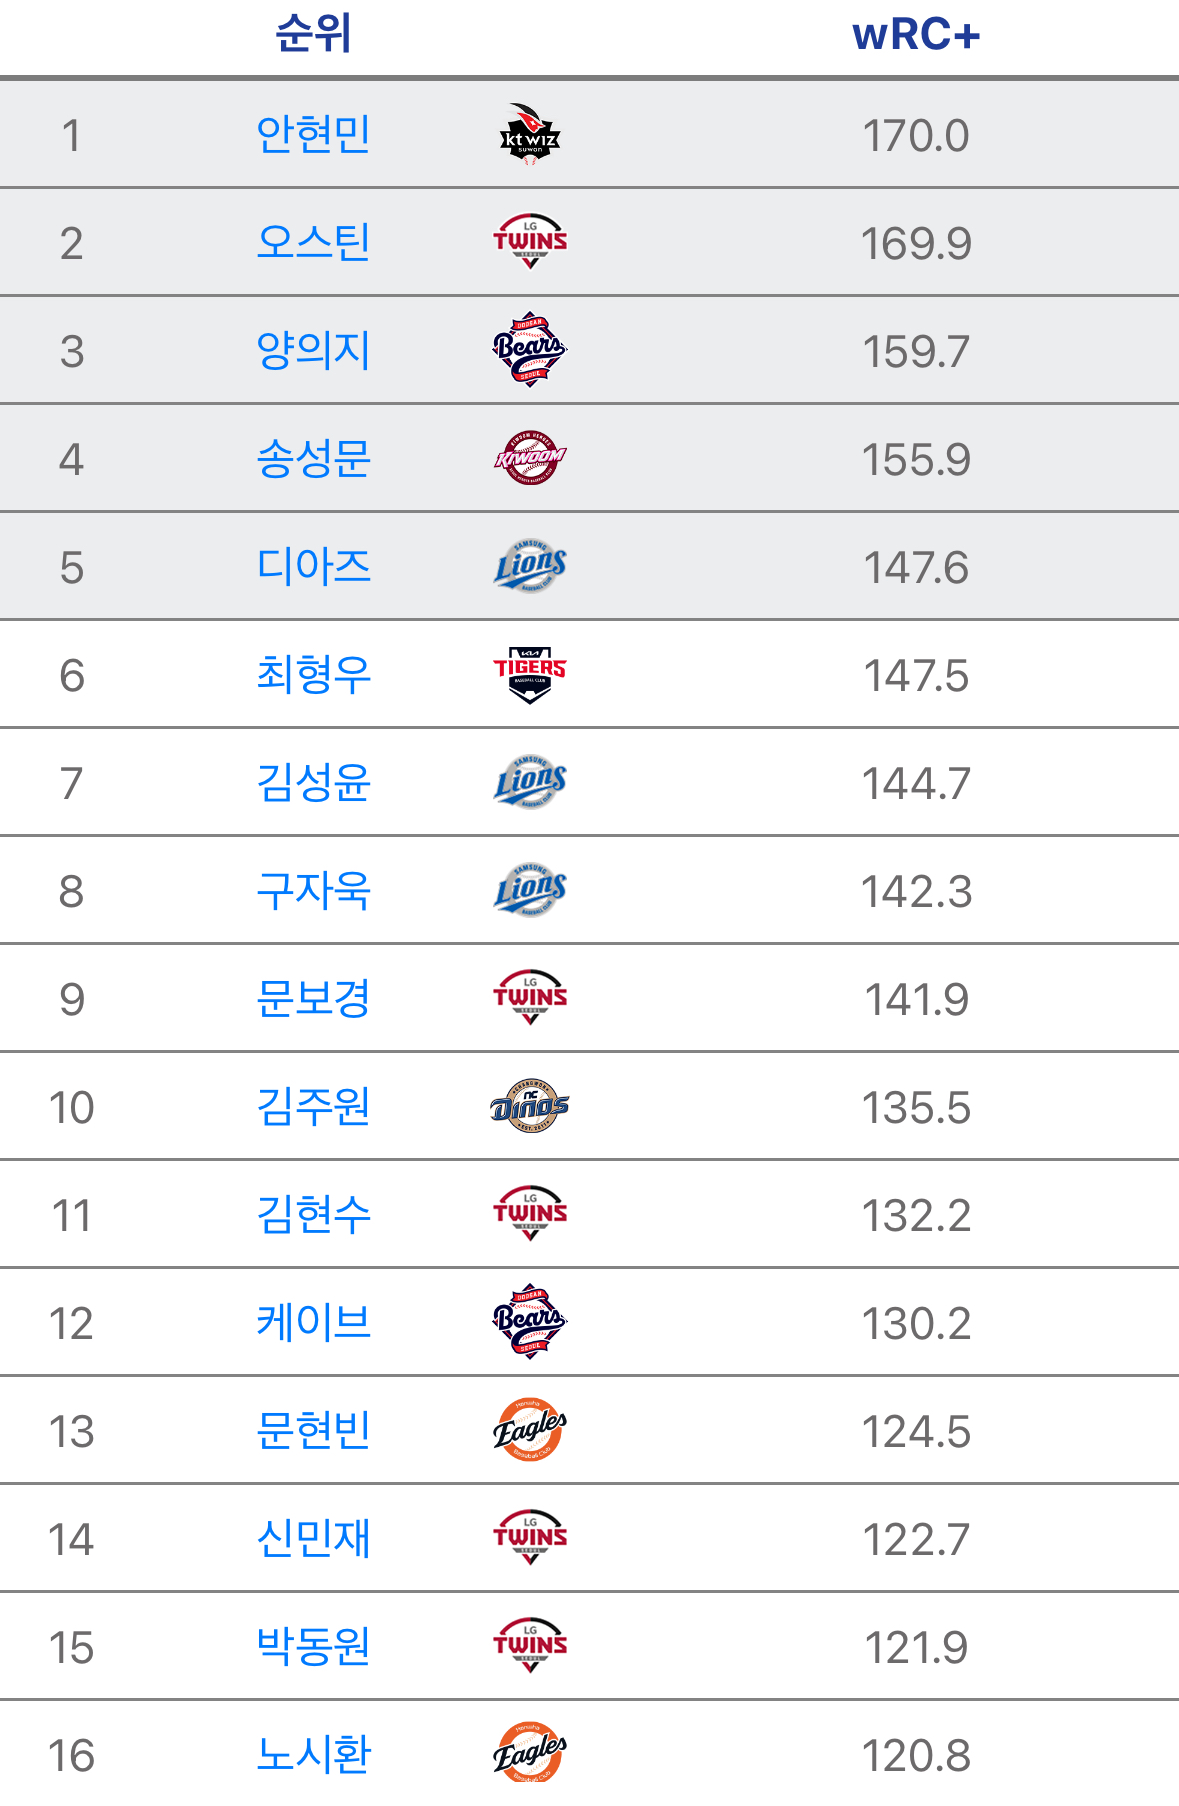
Task: Click the Samsung Lions logo beside 디아즈
Action: click(530, 566)
